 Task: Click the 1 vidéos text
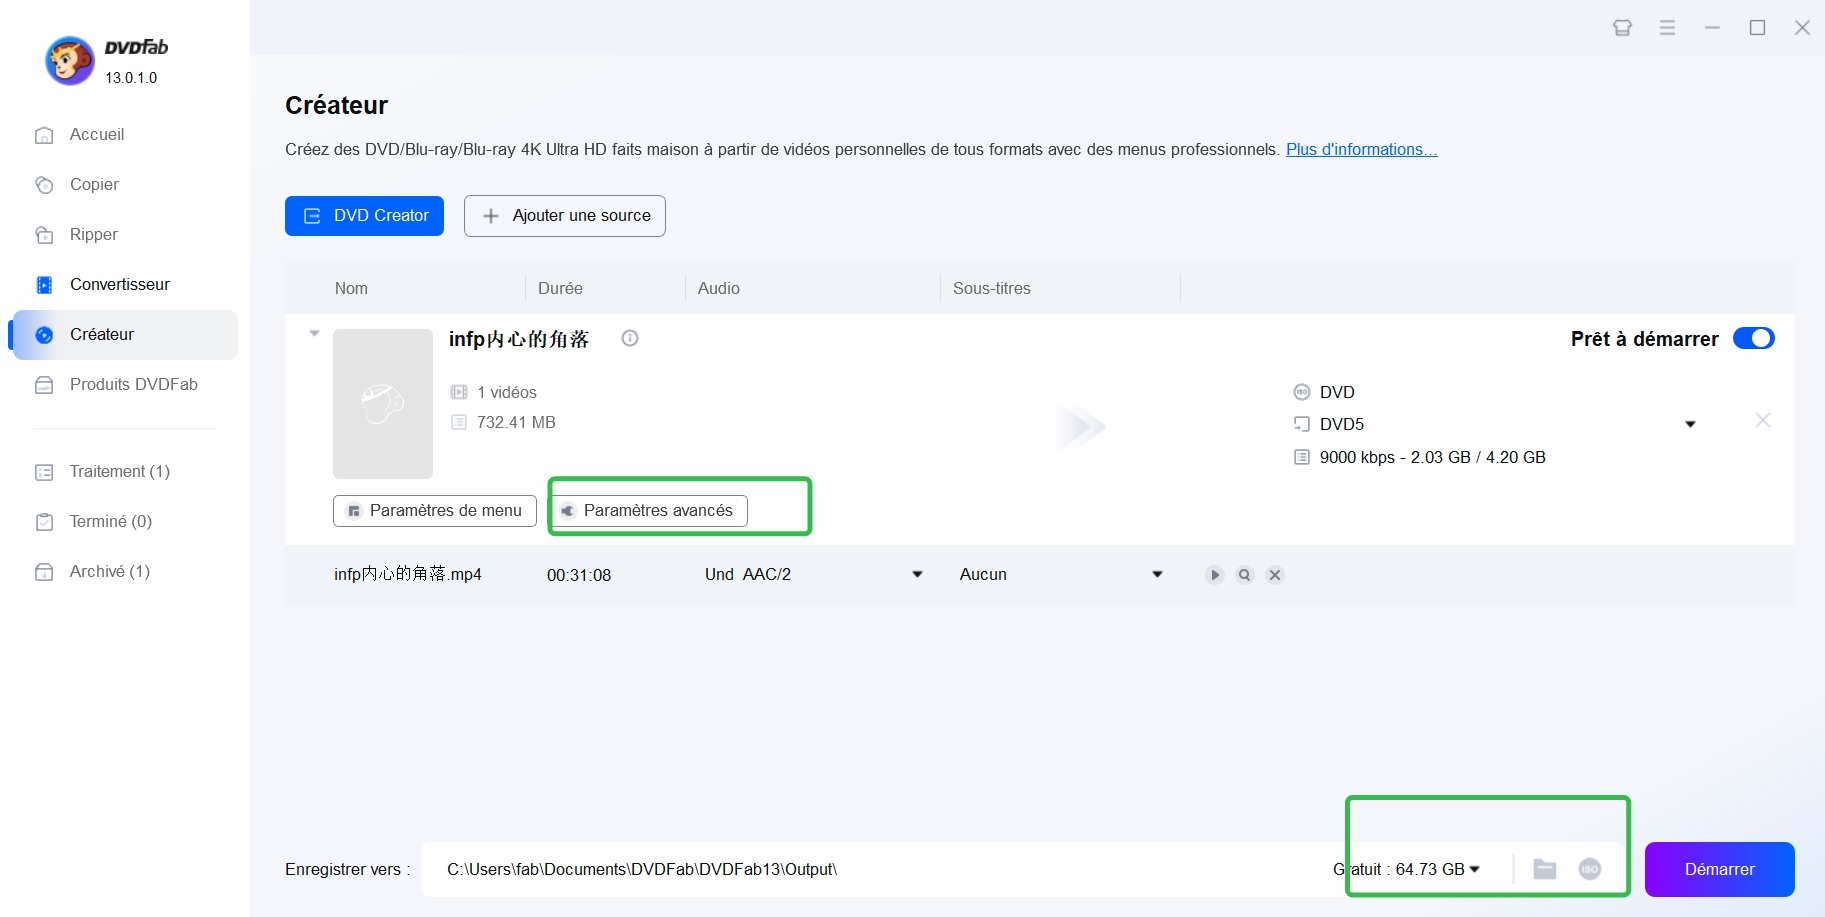click(x=507, y=393)
